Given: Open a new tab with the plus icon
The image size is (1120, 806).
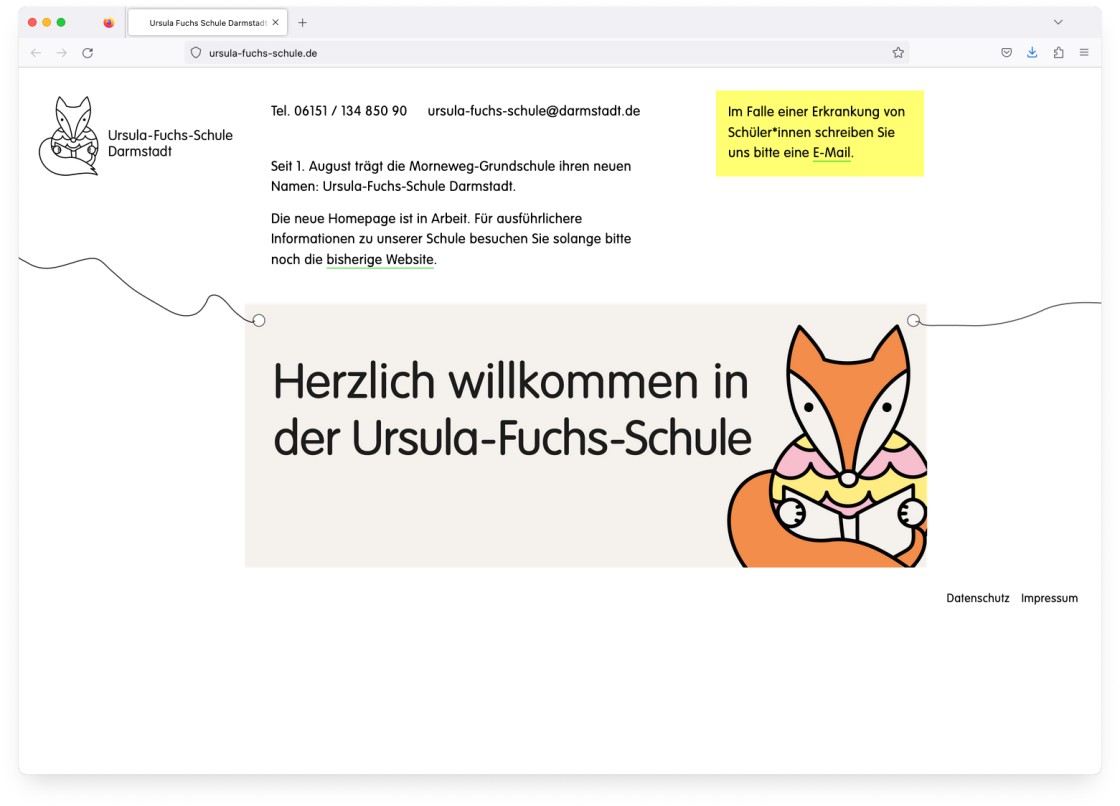Looking at the screenshot, I should coord(302,23).
